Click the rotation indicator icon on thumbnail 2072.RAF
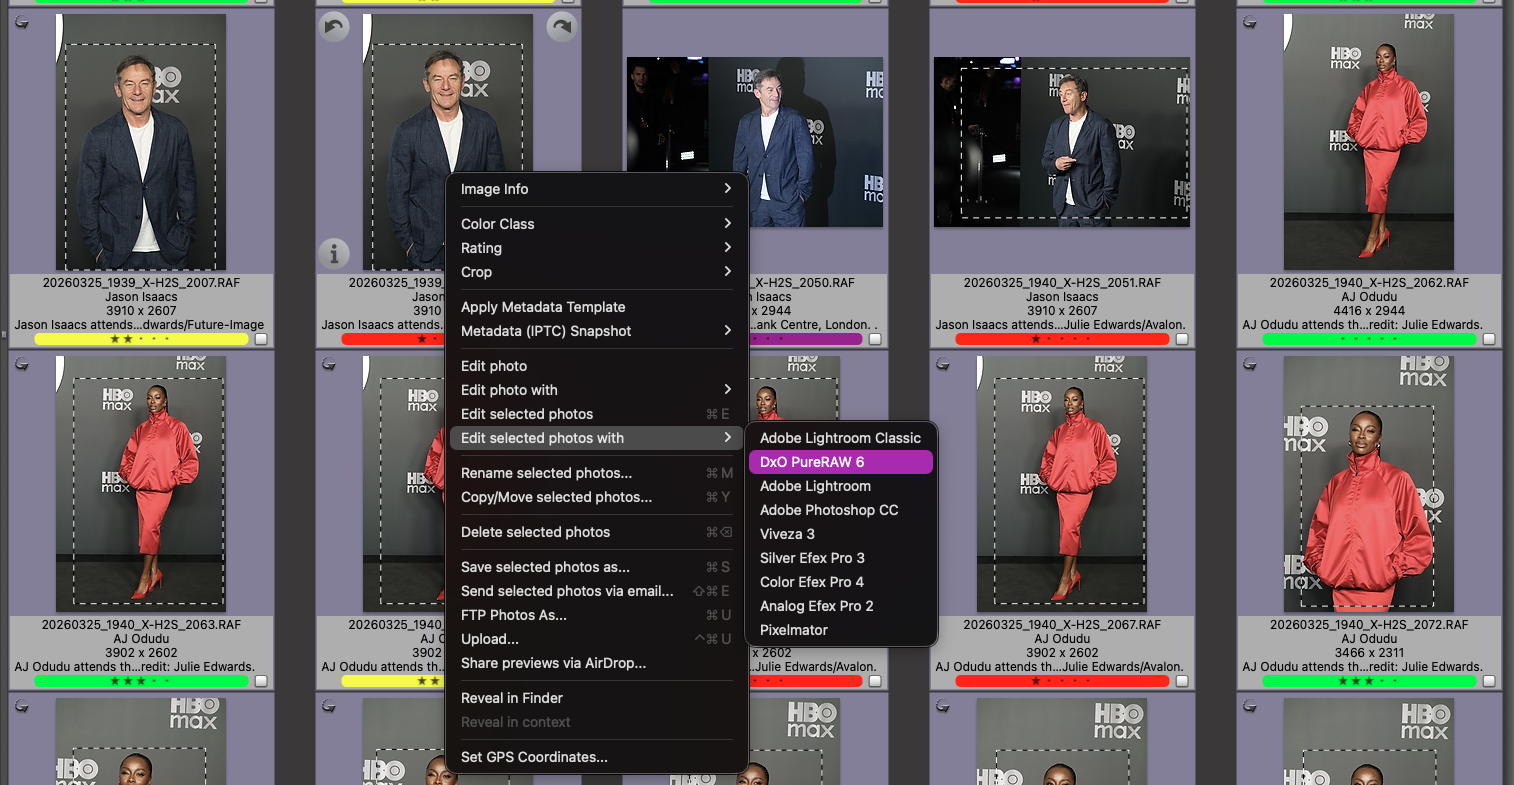The image size is (1514, 785). (x=1250, y=365)
